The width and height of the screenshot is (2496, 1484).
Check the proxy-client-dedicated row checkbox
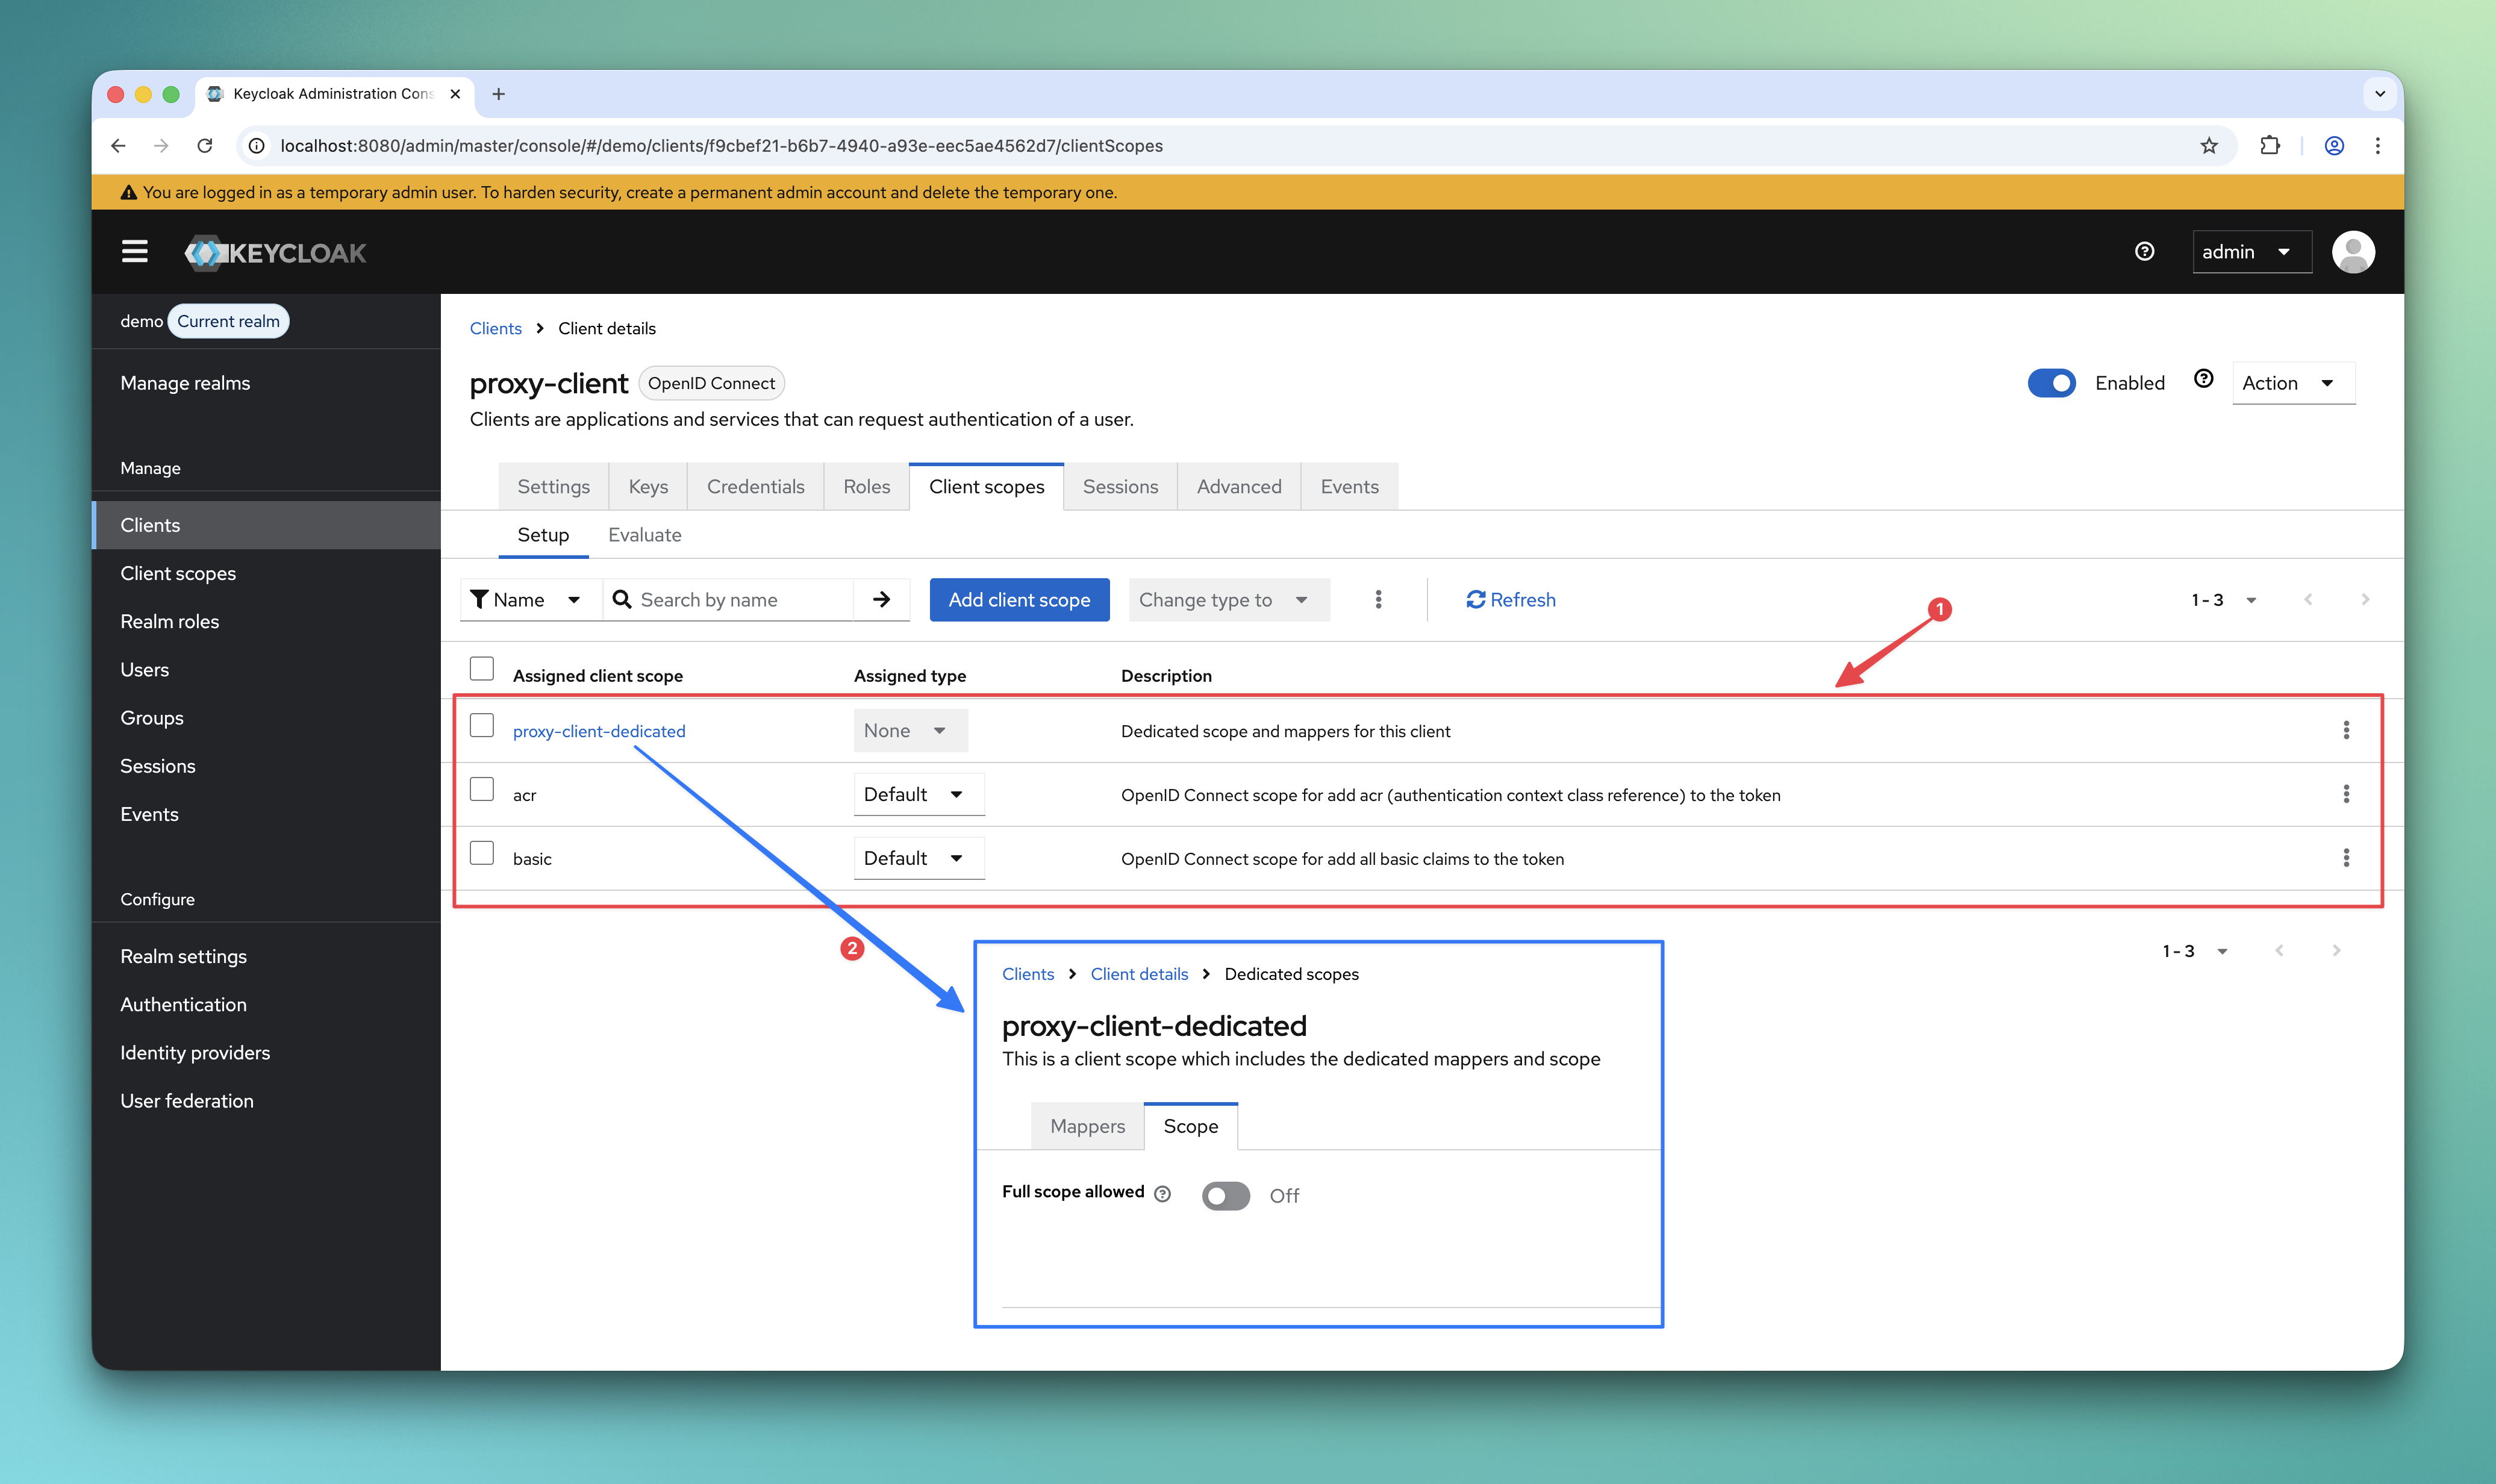[482, 725]
